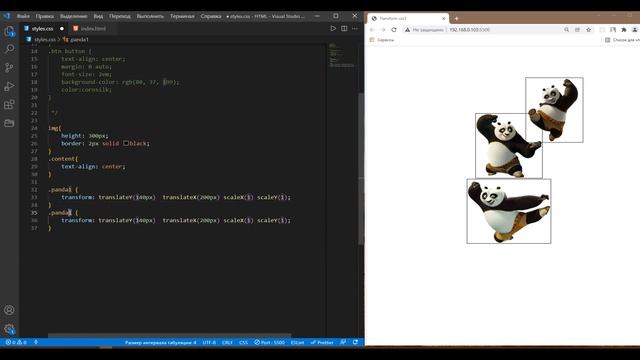Open the Терминал menu

[182, 16]
